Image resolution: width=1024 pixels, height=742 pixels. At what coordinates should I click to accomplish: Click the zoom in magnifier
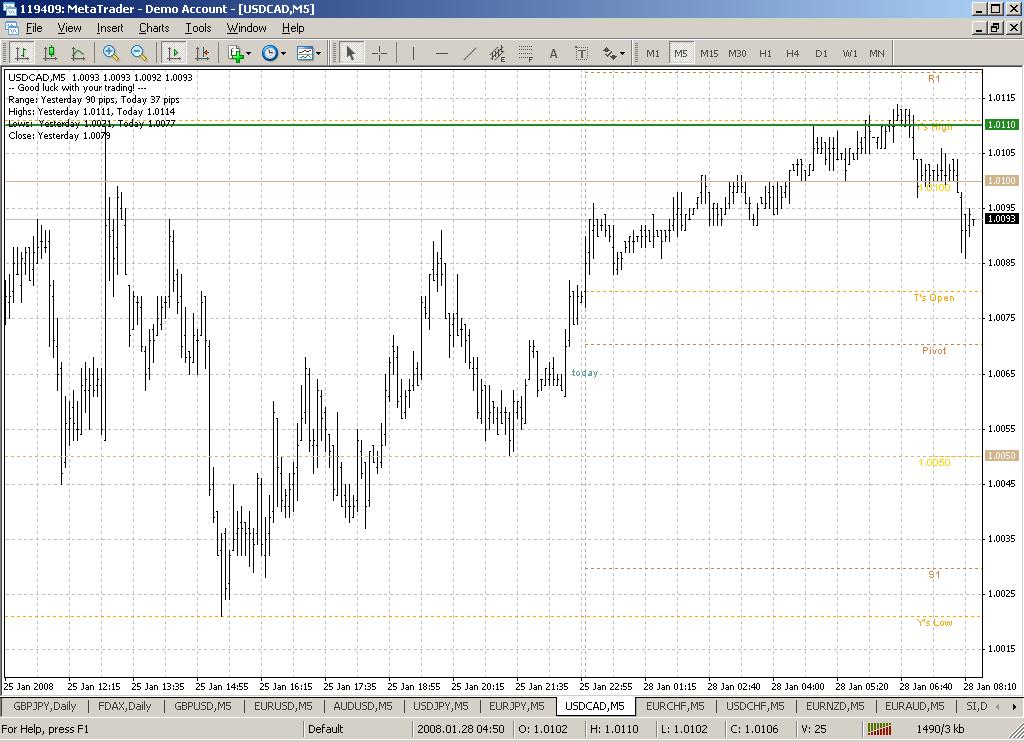pos(111,53)
